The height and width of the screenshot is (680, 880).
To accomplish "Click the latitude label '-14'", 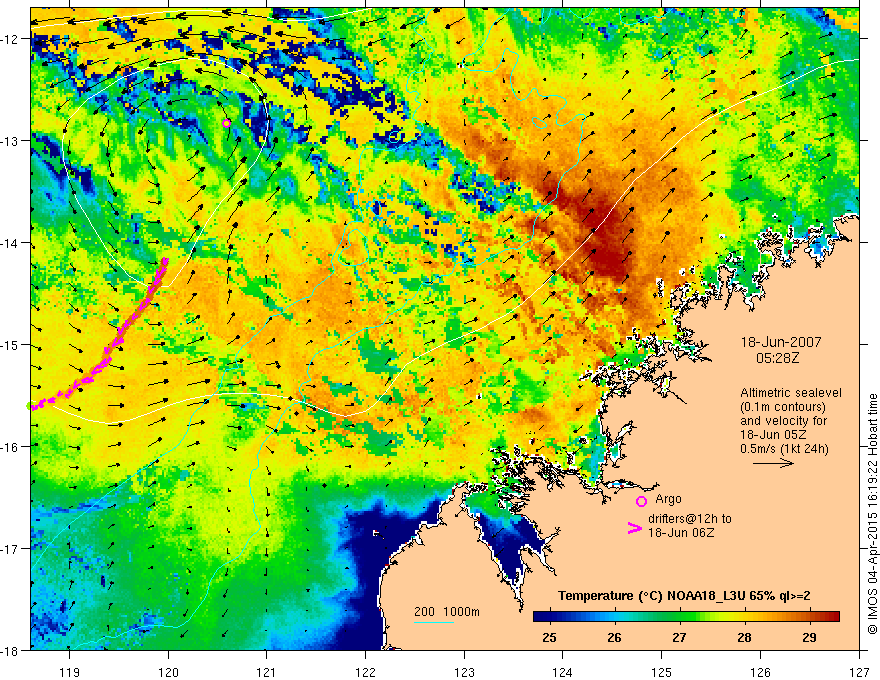I will coord(11,242).
